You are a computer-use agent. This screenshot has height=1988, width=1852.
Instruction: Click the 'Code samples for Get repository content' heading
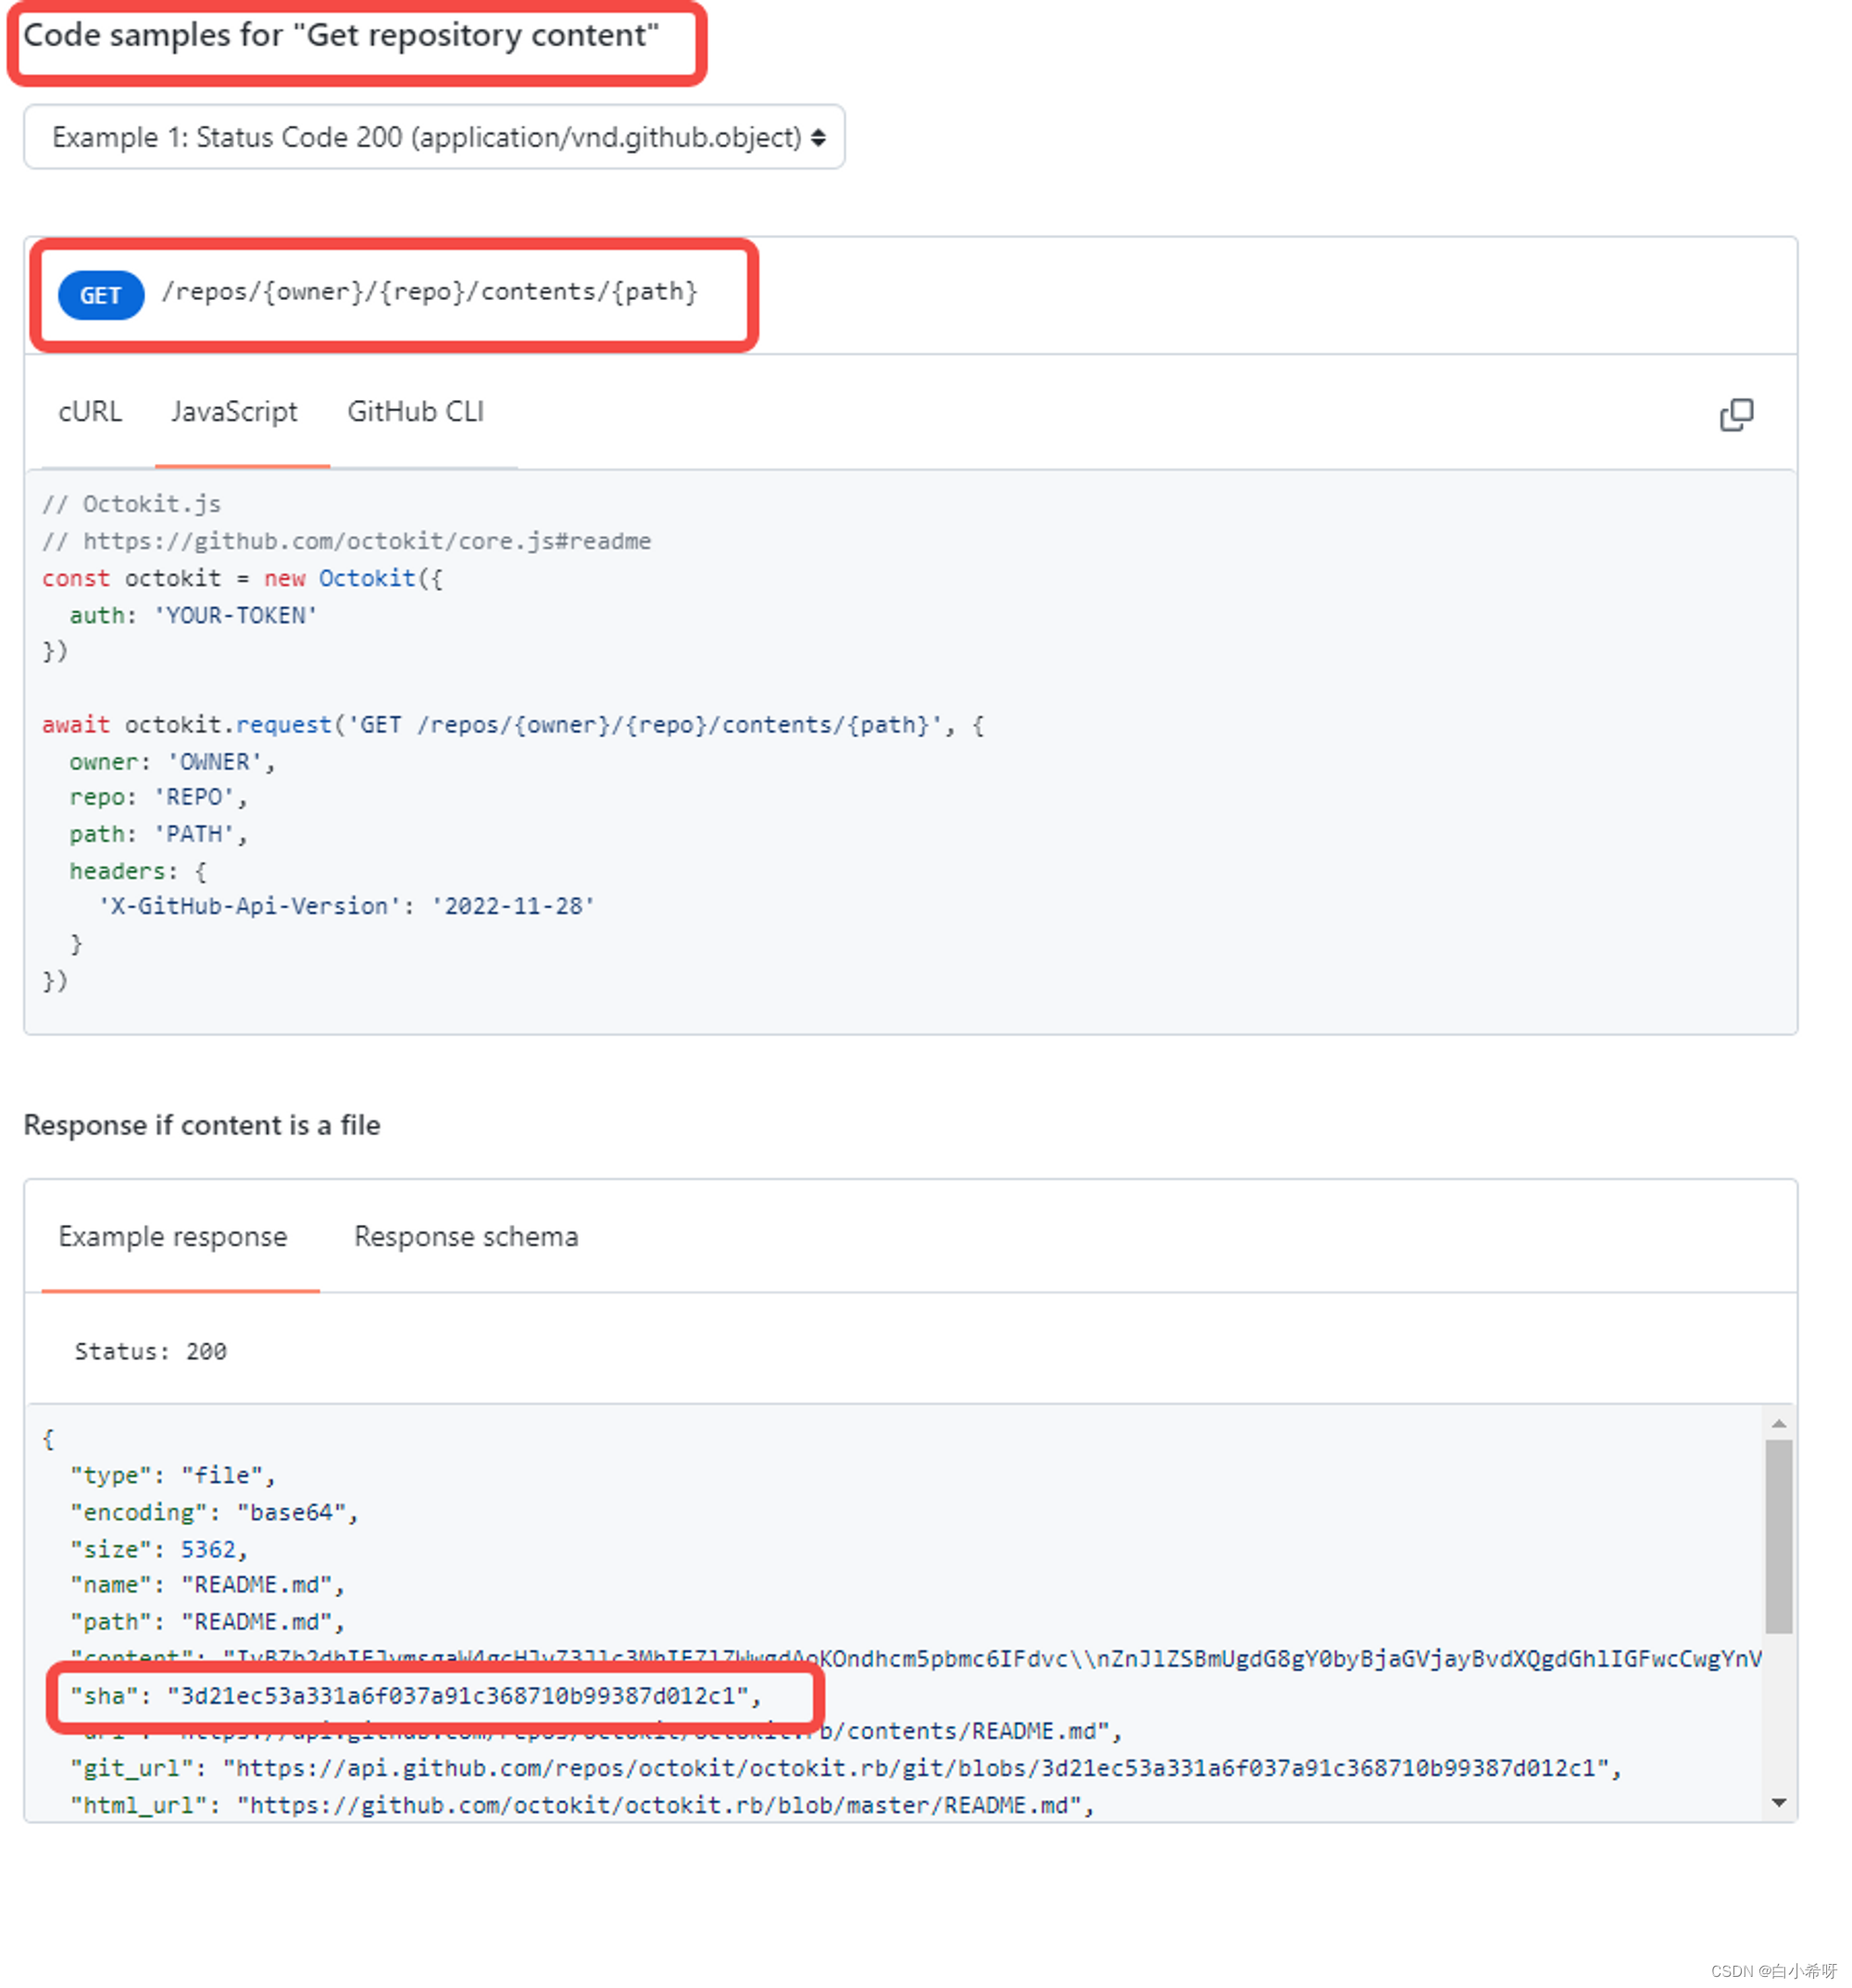click(341, 35)
